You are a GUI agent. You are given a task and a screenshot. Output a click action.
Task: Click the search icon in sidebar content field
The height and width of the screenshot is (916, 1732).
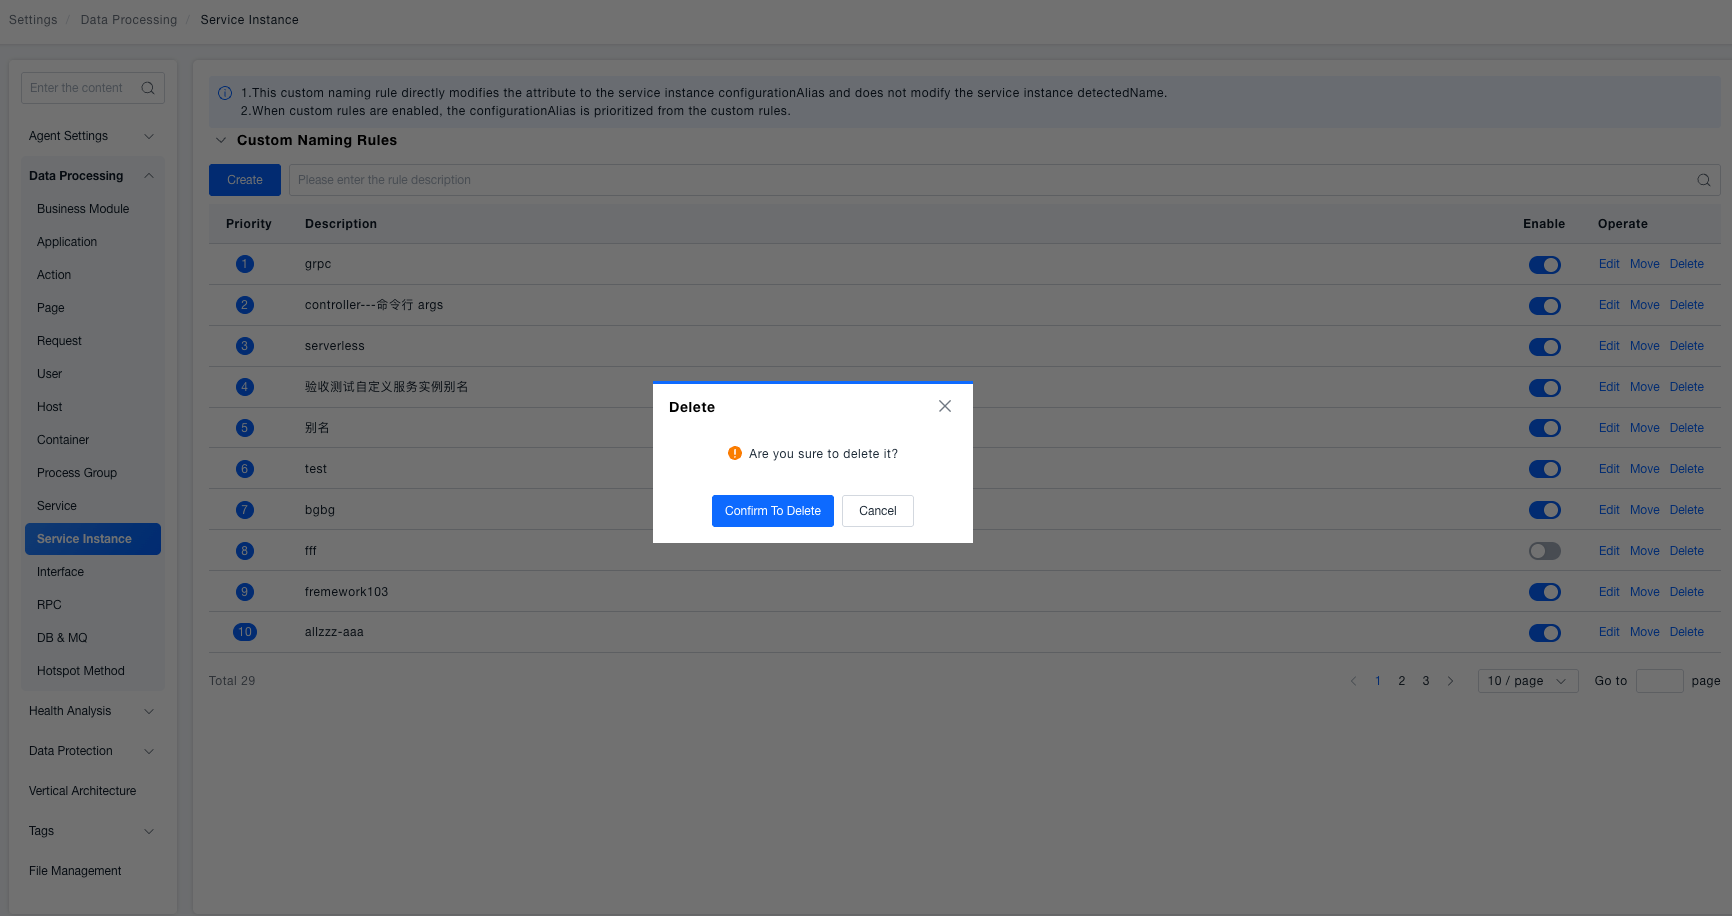[x=148, y=88]
